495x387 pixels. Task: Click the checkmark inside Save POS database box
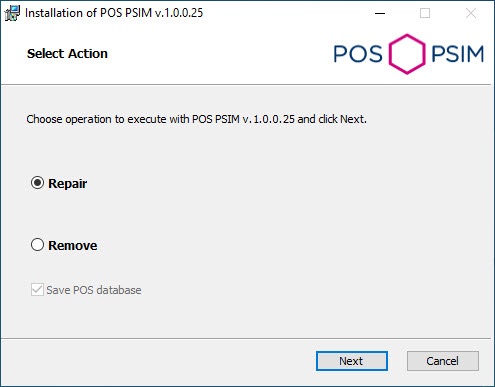[37, 290]
